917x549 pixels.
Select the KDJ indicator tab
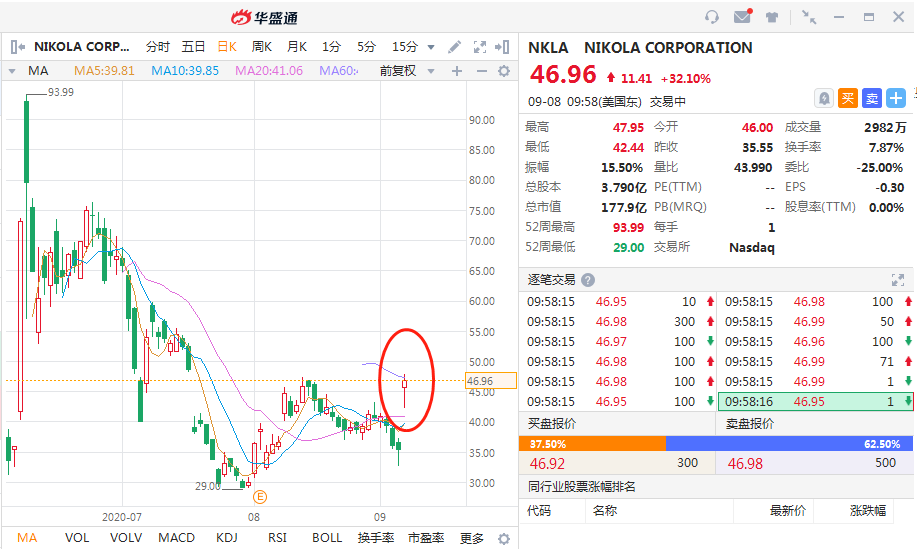click(226, 538)
